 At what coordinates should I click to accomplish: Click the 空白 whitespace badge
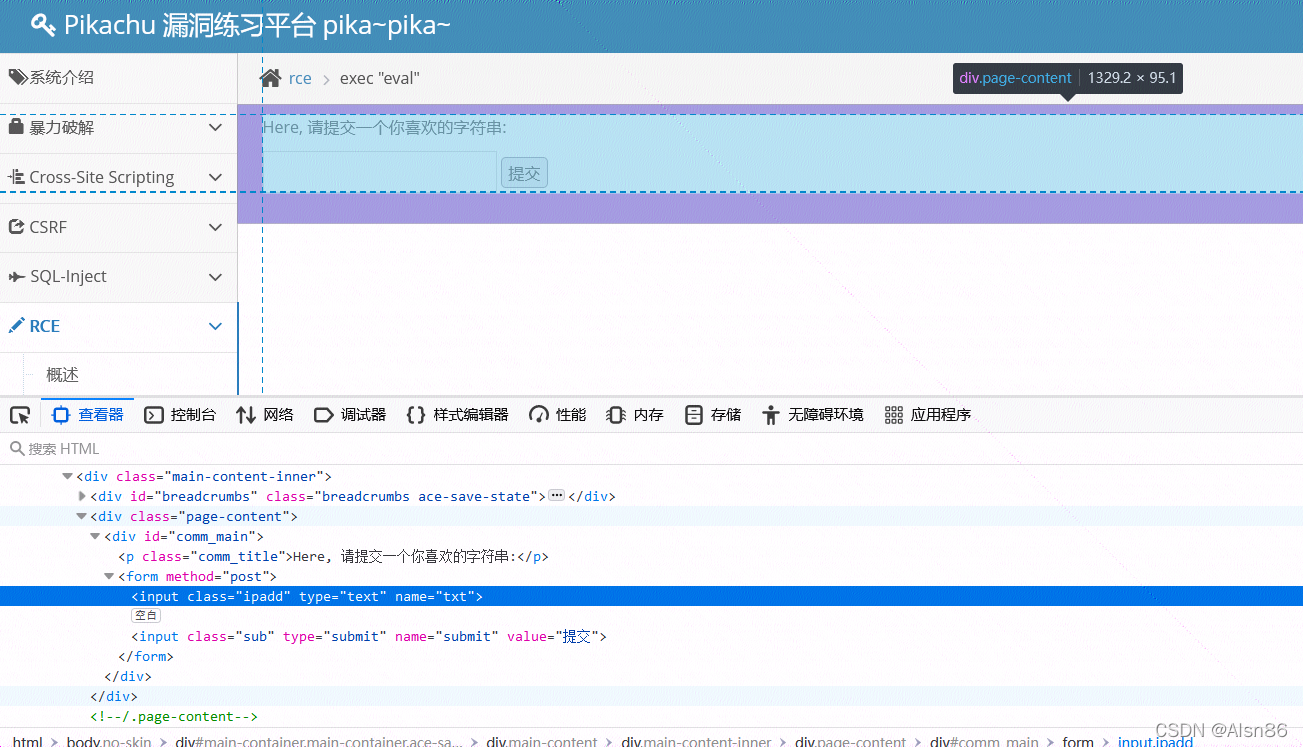[x=146, y=616]
